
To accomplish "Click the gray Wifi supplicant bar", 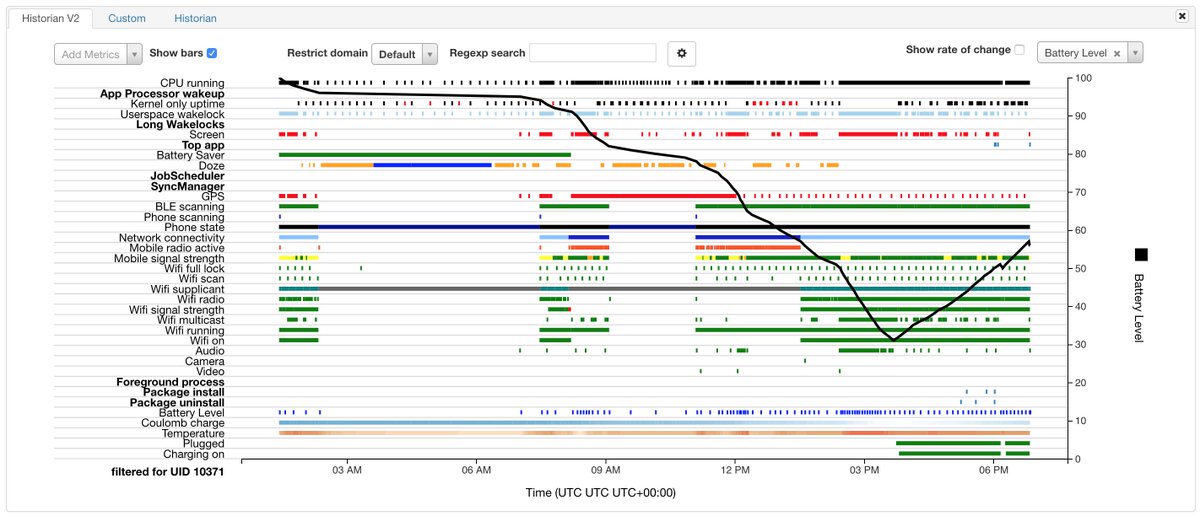I will tap(428, 289).
